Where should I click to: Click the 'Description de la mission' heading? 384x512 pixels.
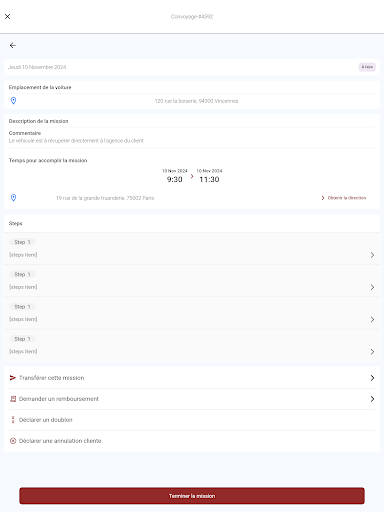[x=38, y=121]
